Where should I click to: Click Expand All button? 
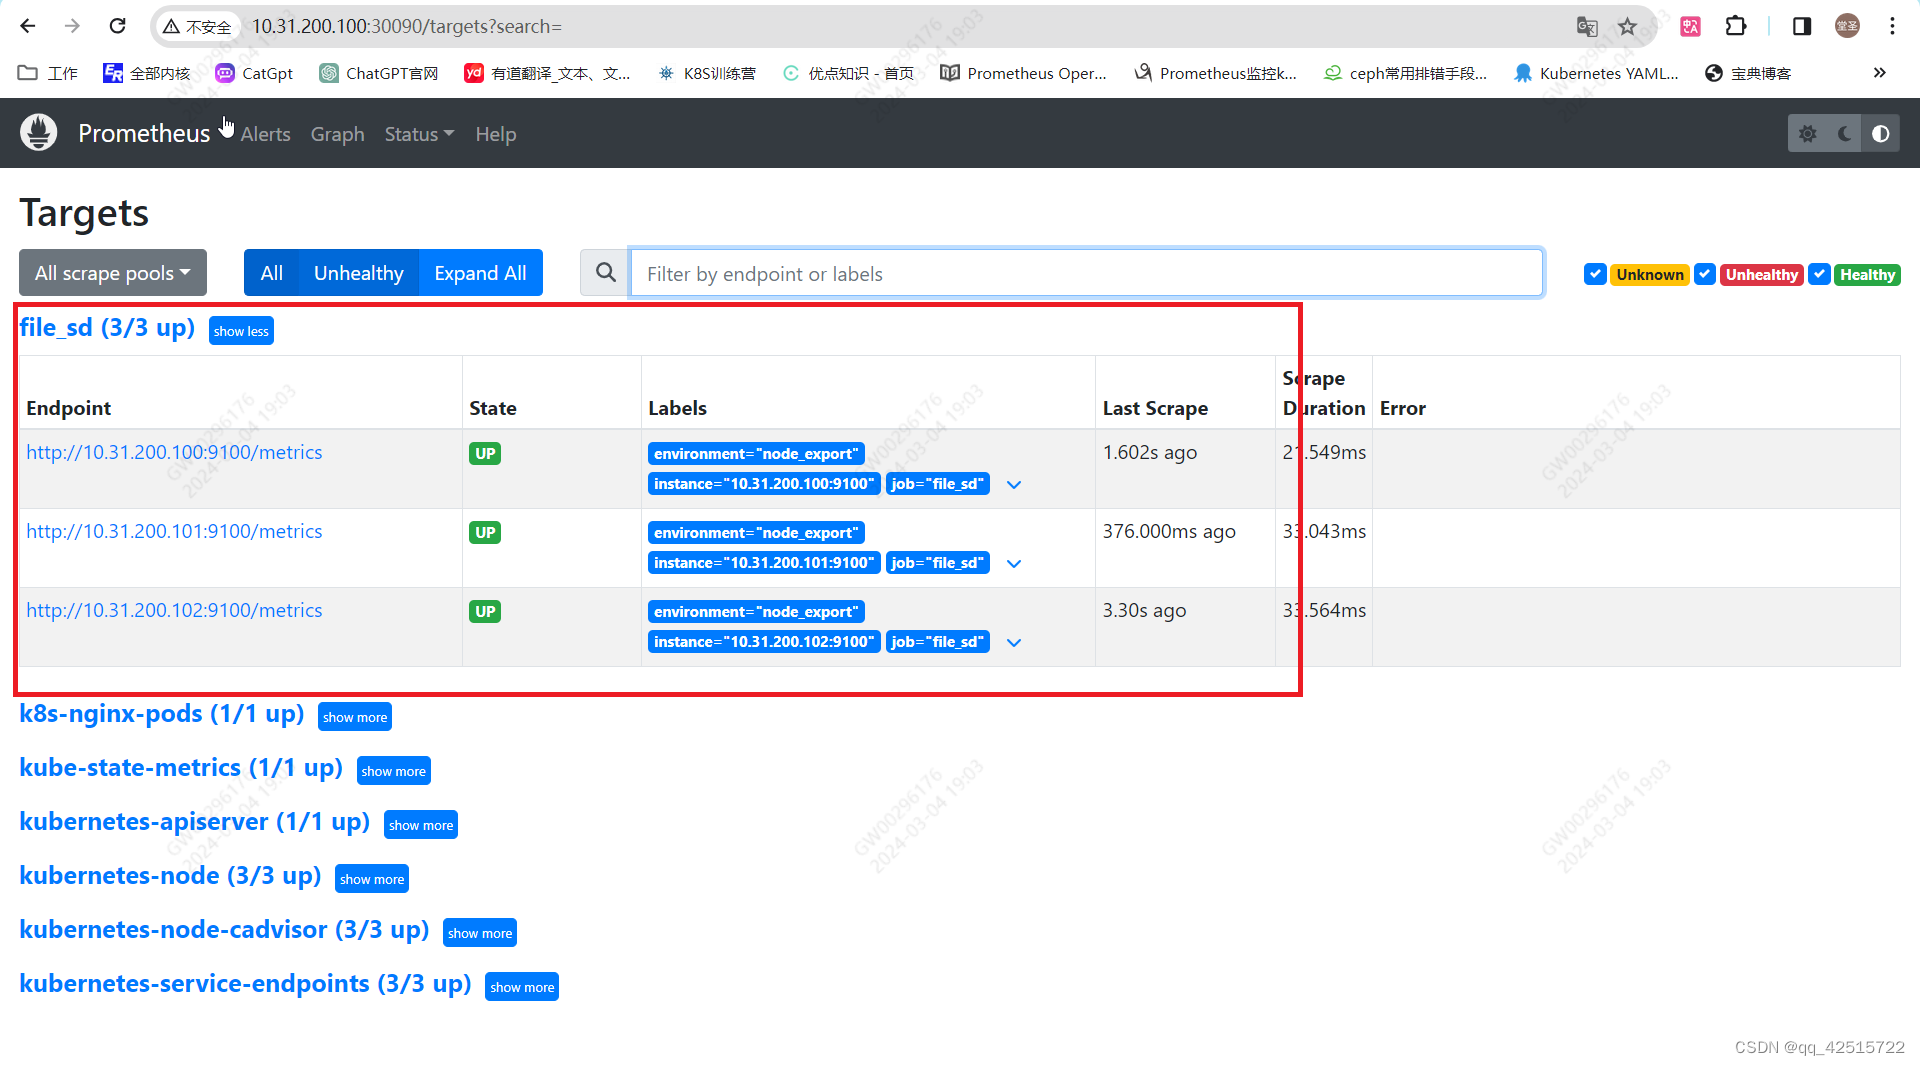(x=480, y=273)
